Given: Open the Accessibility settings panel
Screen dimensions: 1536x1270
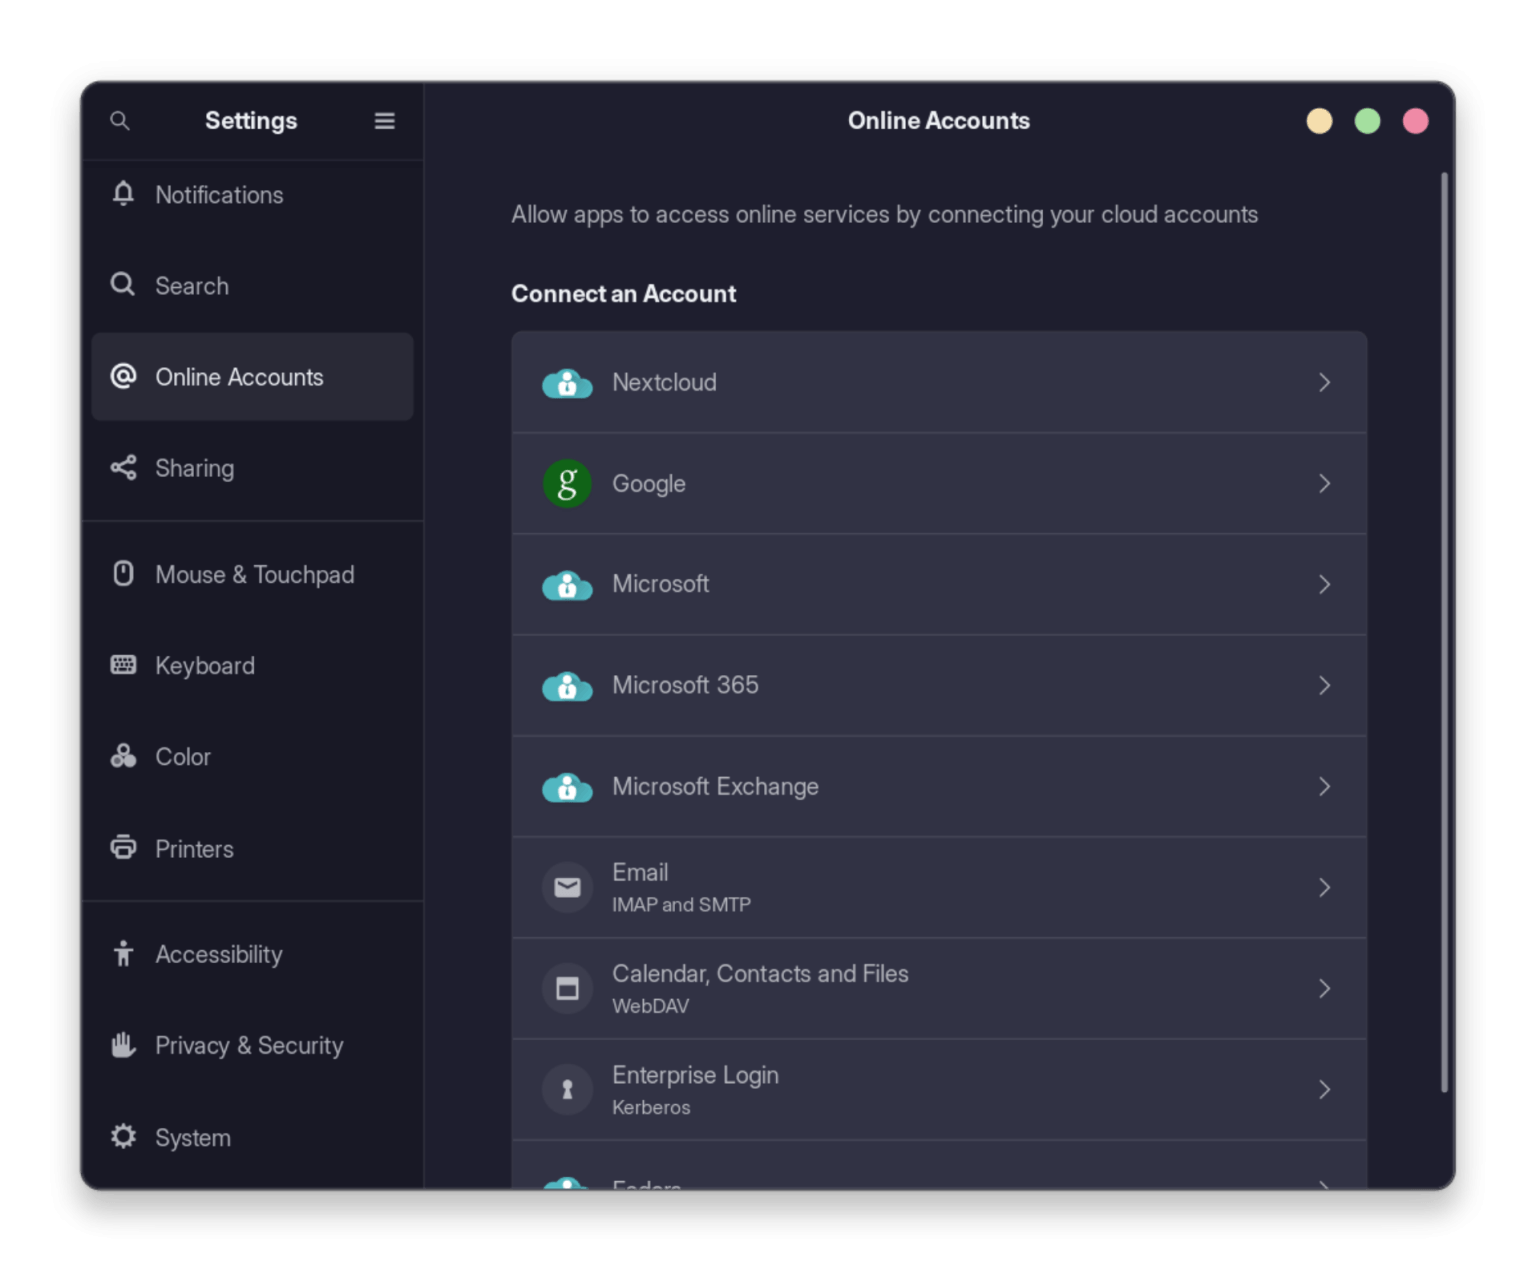Looking at the screenshot, I should click(x=218, y=955).
